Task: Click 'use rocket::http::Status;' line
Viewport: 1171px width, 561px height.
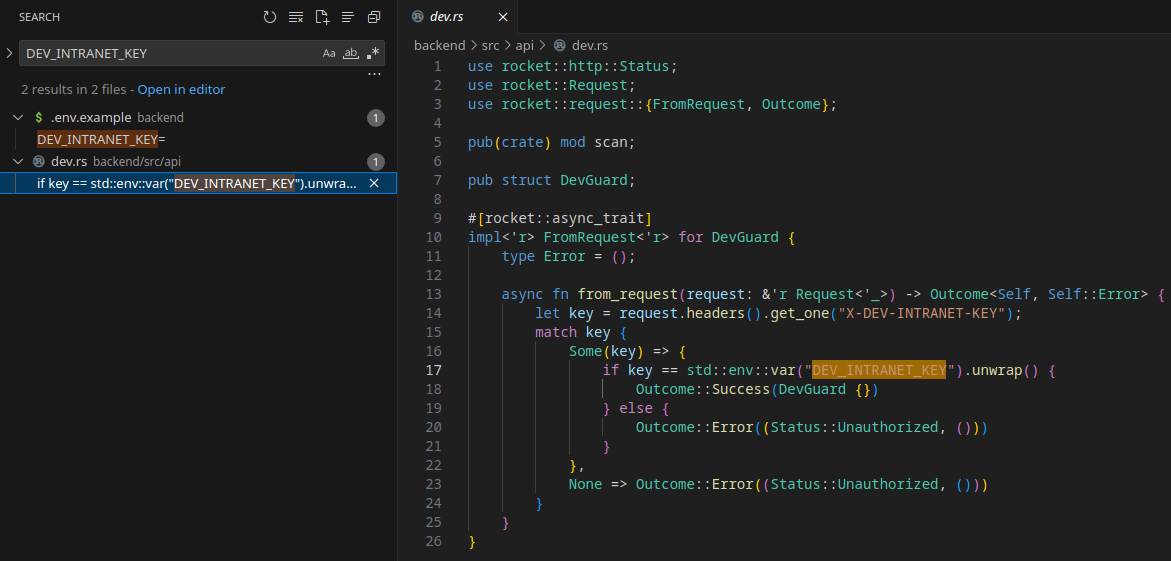Action: pyautogui.click(x=573, y=66)
